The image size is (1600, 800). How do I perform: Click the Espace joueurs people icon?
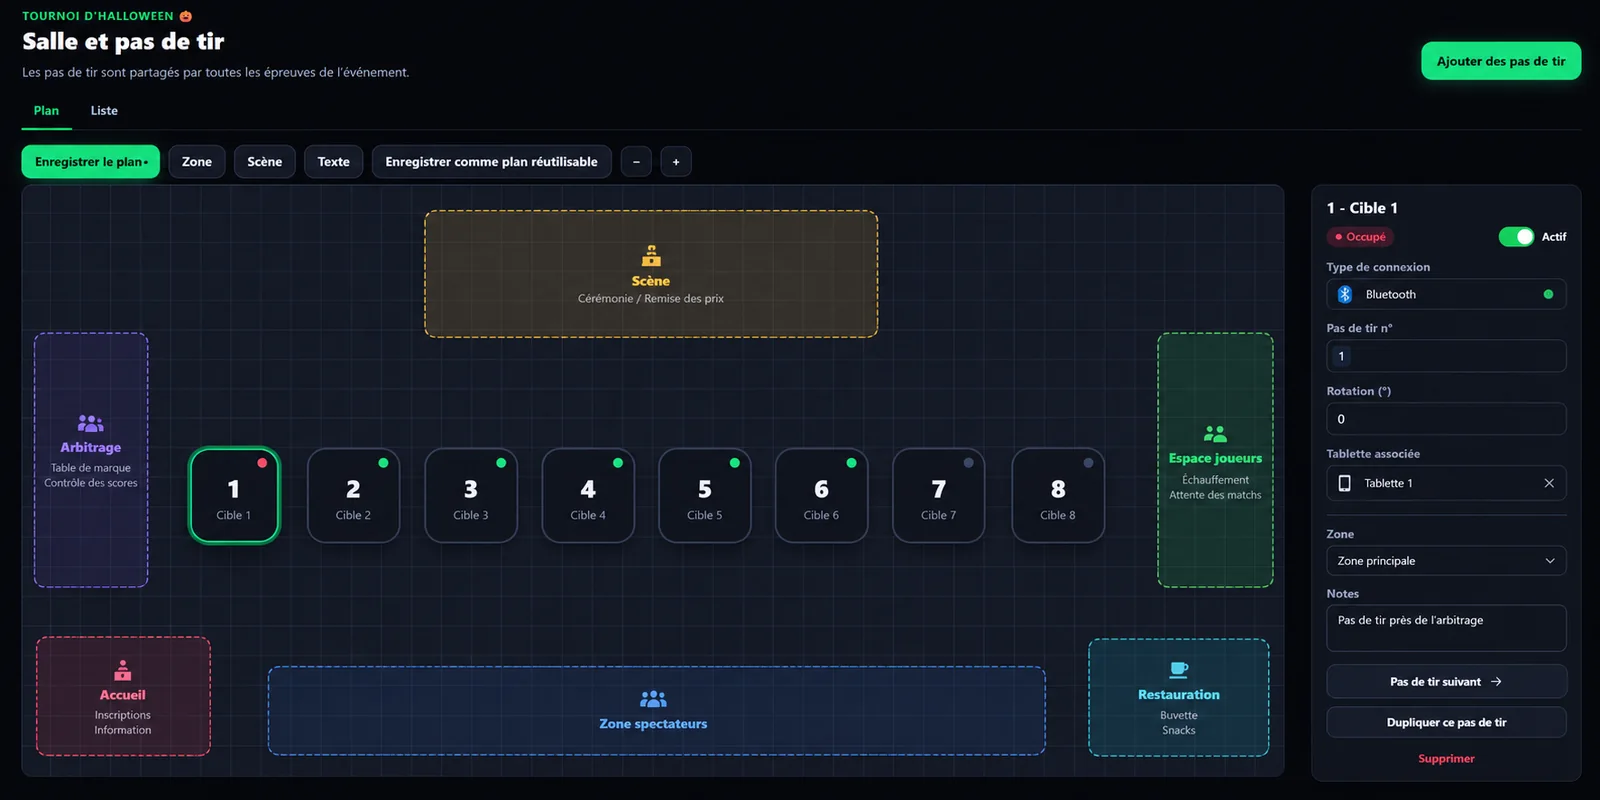tap(1215, 434)
